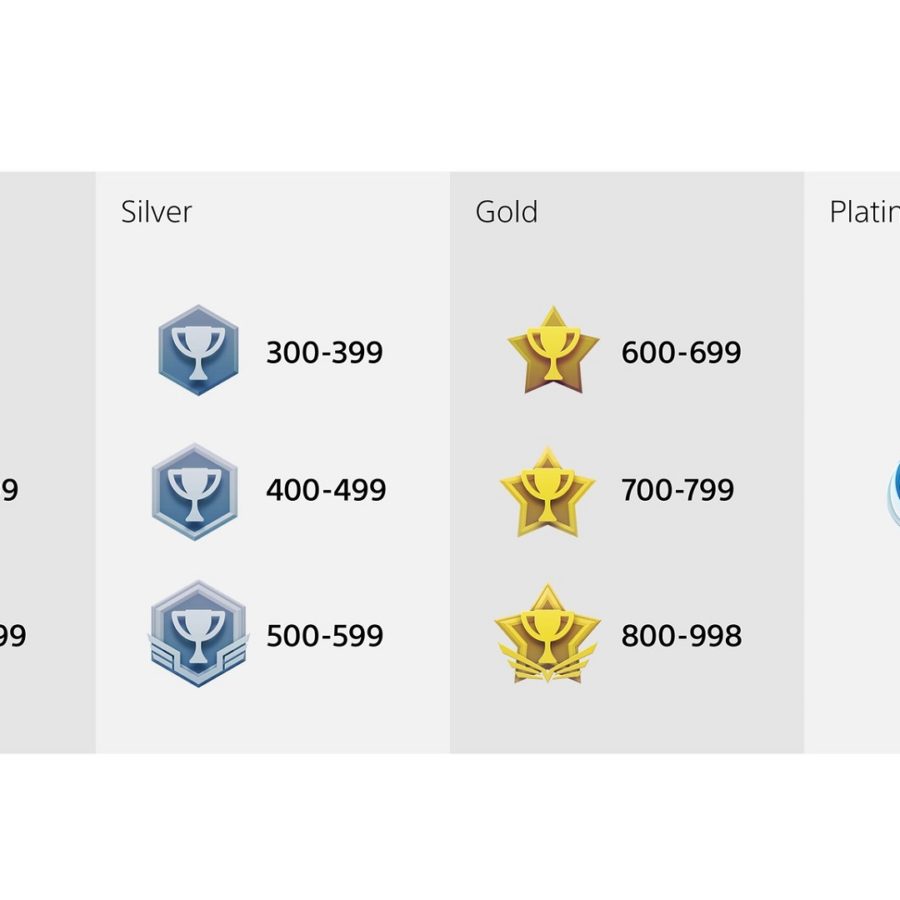Click the 300-399 level range text
Screen dimensions: 900x900
click(324, 352)
